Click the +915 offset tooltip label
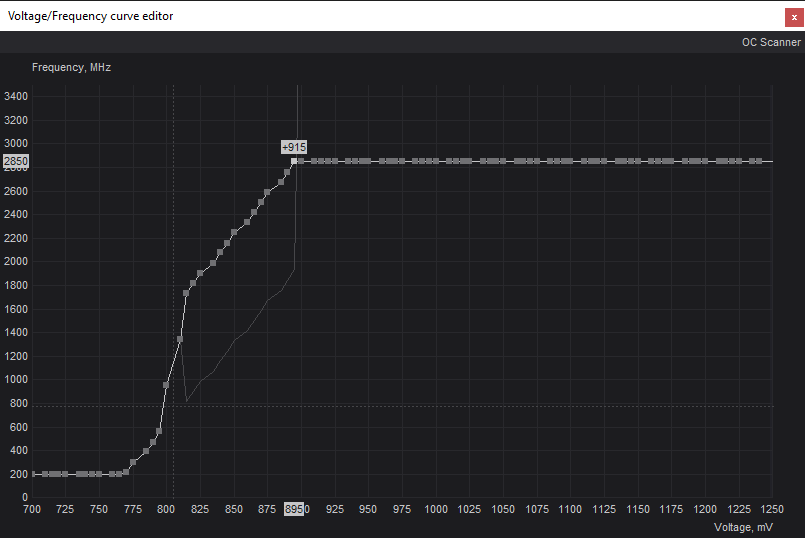This screenshot has height=538, width=805. point(294,147)
